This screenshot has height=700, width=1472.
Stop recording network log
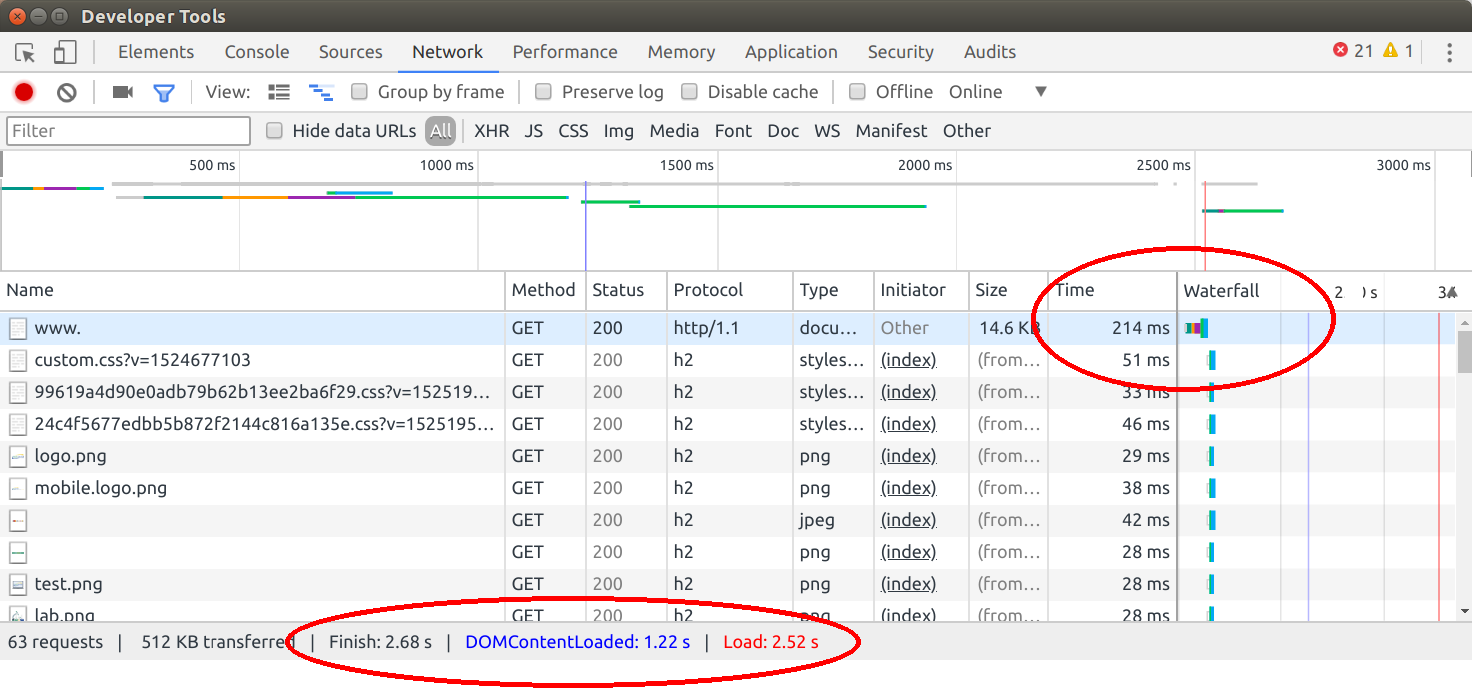click(23, 91)
